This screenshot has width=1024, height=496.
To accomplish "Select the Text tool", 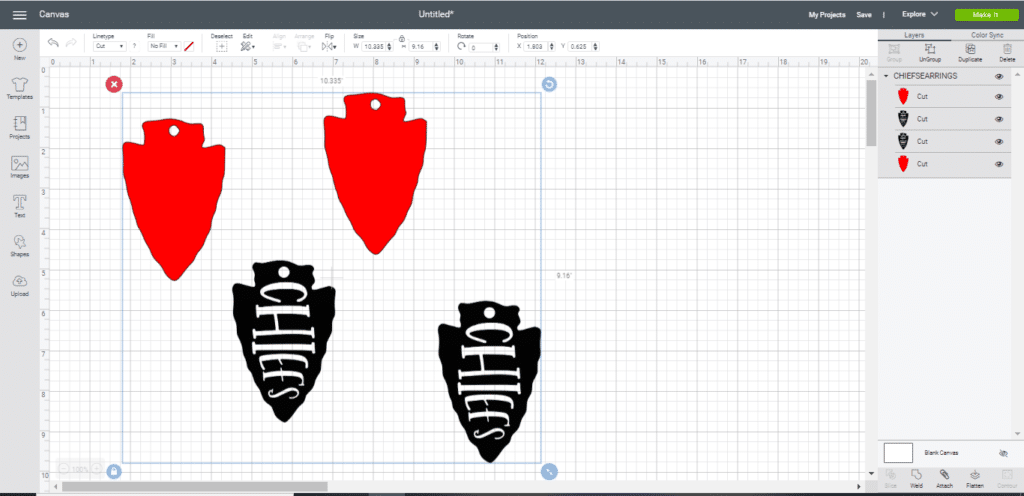I will (x=19, y=204).
